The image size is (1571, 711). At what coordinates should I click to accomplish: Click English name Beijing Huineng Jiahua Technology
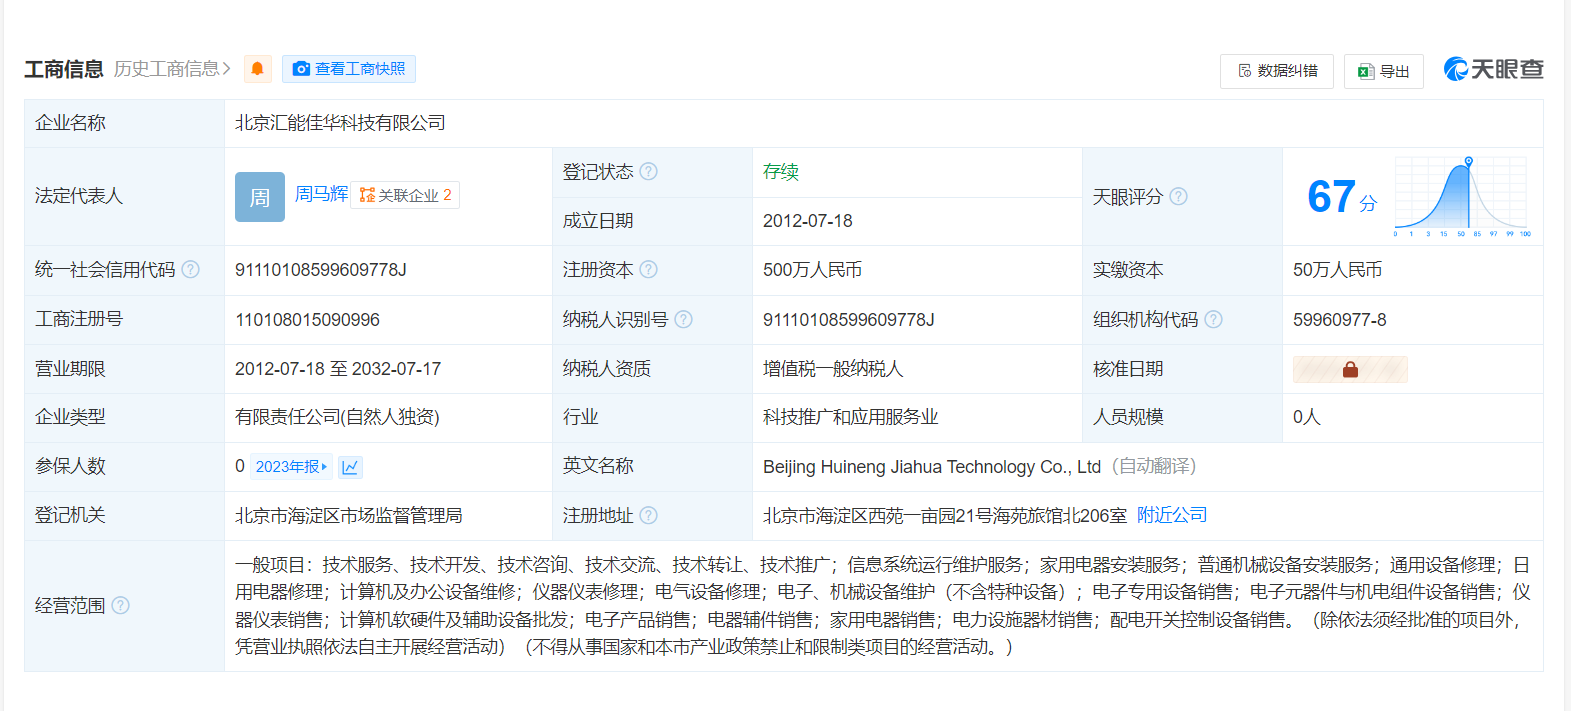[932, 467]
